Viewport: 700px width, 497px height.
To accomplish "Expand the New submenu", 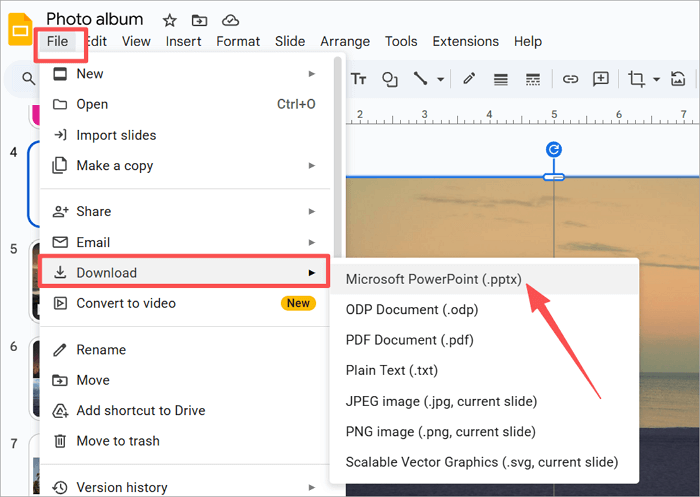I will [x=185, y=74].
